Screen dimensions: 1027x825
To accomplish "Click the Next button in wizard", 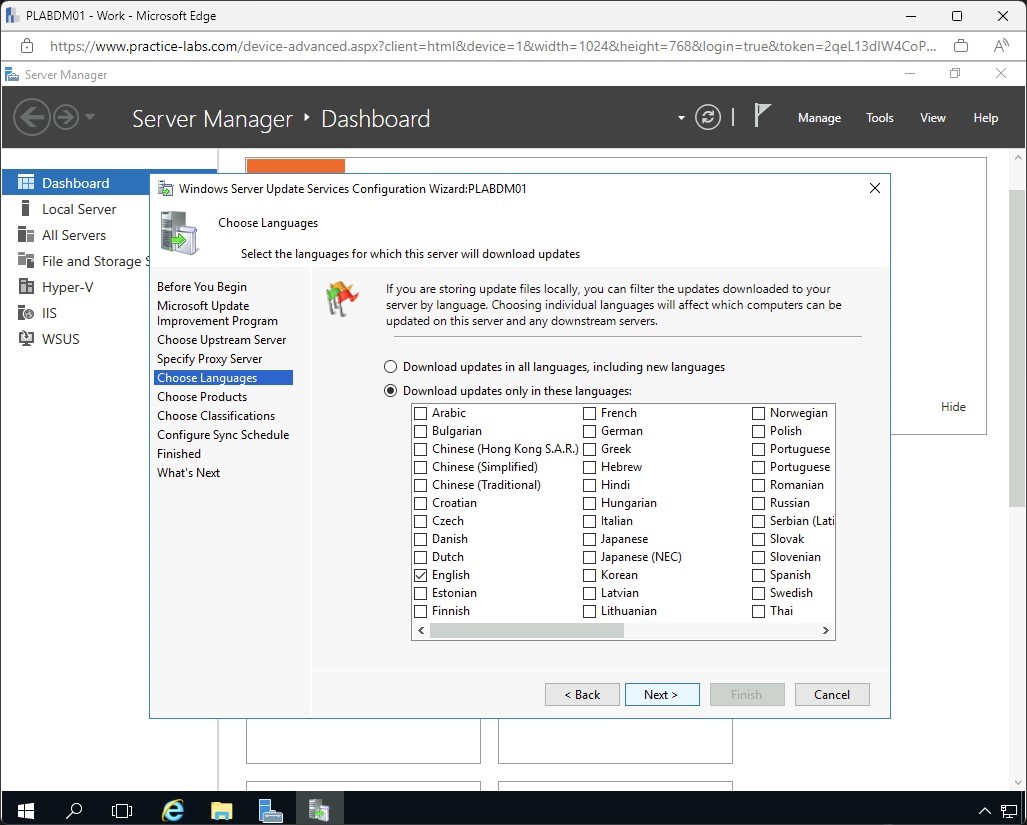I will (661, 694).
